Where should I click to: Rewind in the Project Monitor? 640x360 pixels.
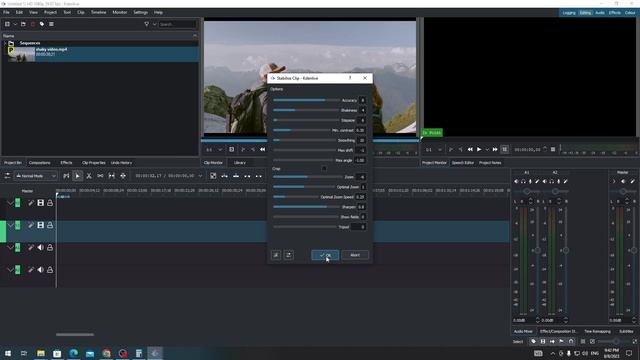pos(470,149)
